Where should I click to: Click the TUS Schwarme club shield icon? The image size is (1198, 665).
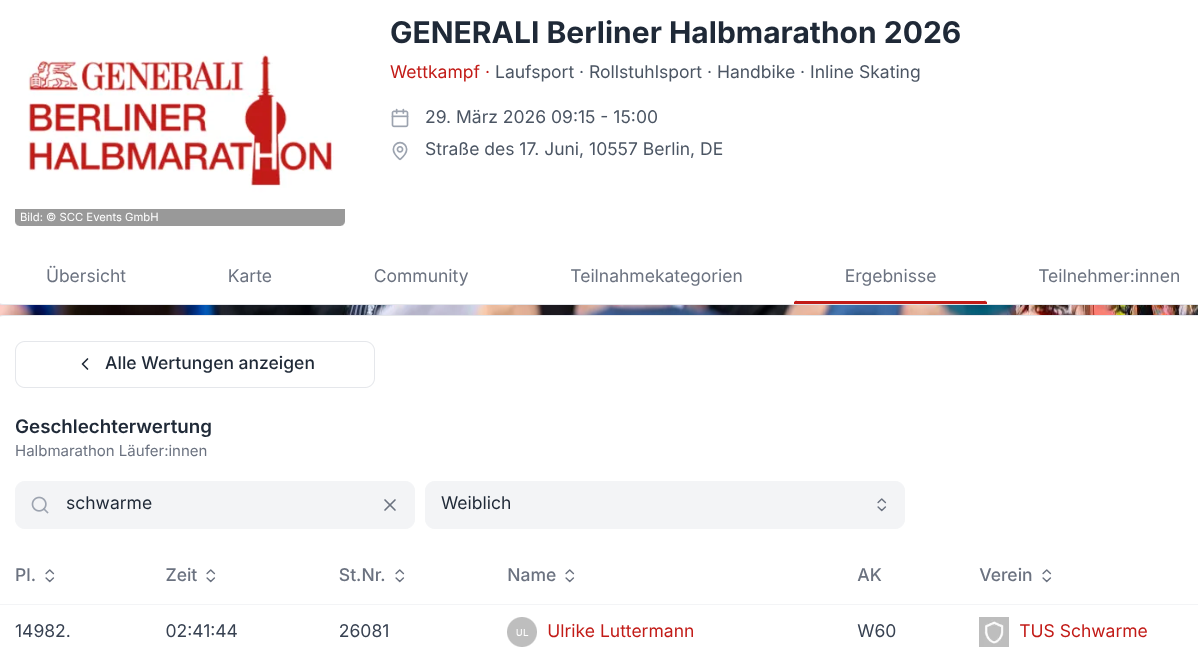click(x=993, y=632)
